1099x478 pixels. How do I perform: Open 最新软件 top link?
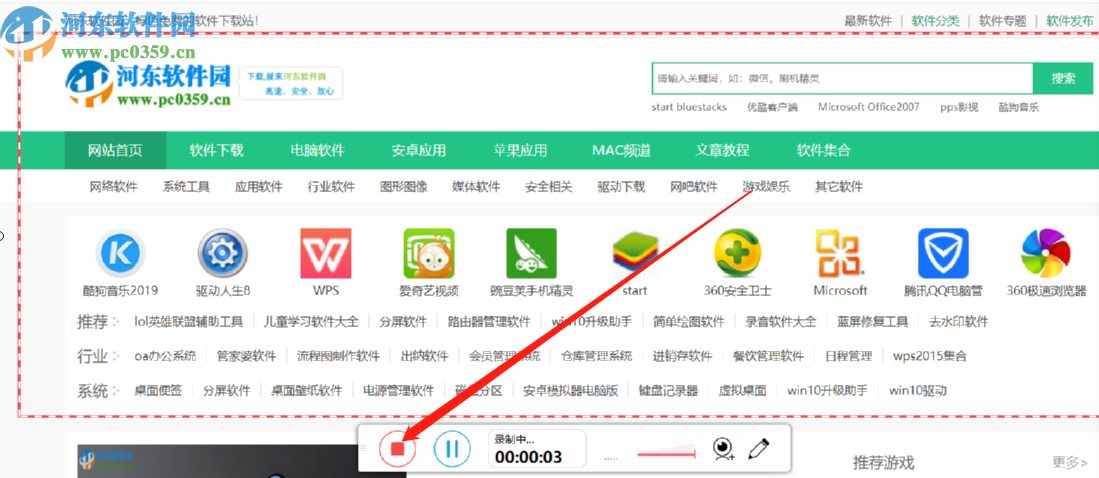click(868, 21)
